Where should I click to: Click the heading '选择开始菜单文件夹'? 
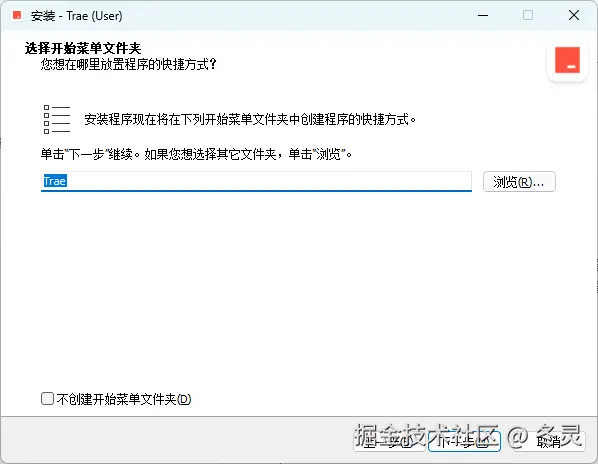[83, 48]
